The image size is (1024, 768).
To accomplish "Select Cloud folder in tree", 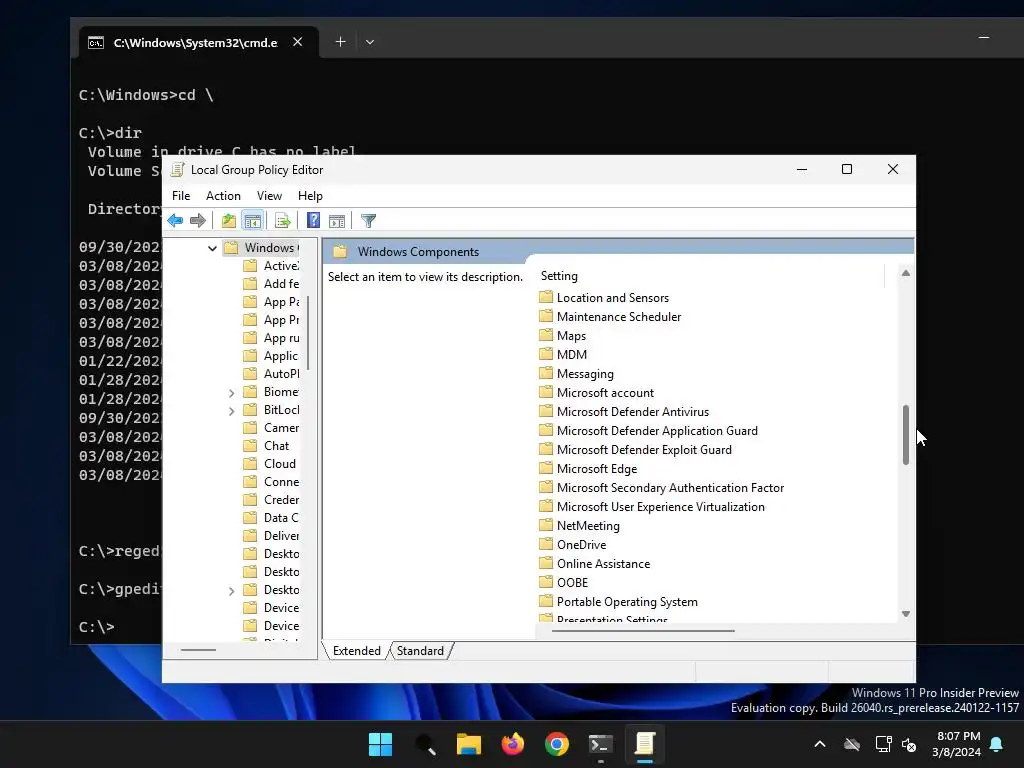I will (270, 464).
